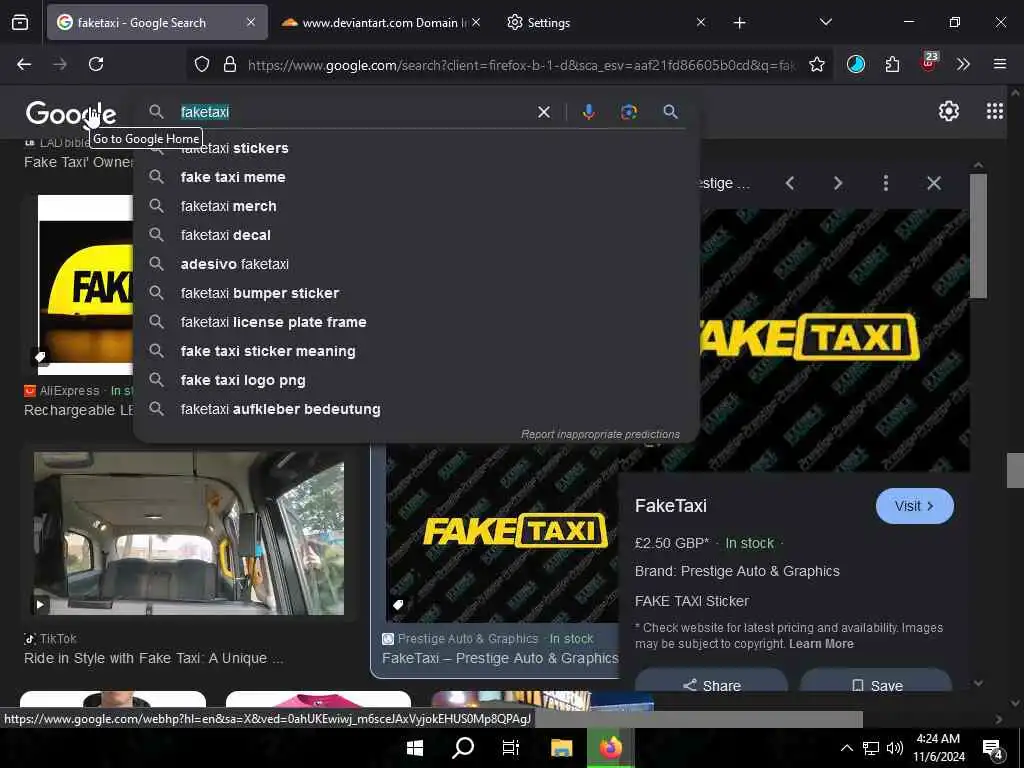Search by image with the Google Lens icon
1024x768 pixels.
click(628, 112)
